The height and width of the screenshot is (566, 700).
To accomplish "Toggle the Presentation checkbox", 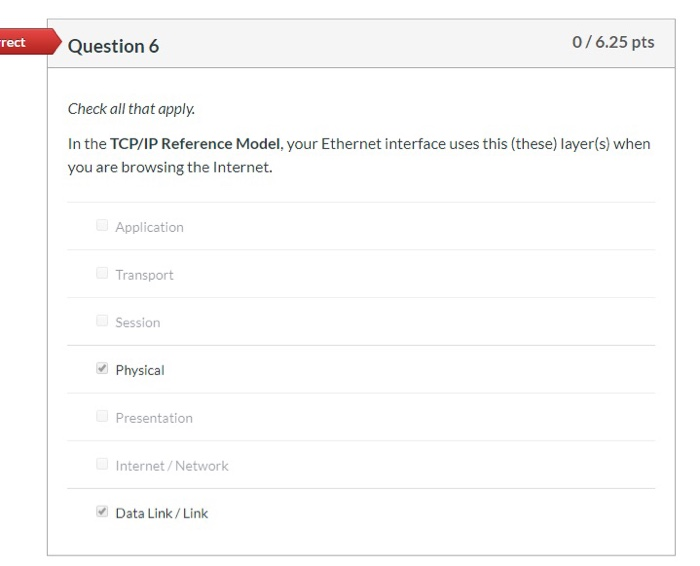I will tap(102, 417).
